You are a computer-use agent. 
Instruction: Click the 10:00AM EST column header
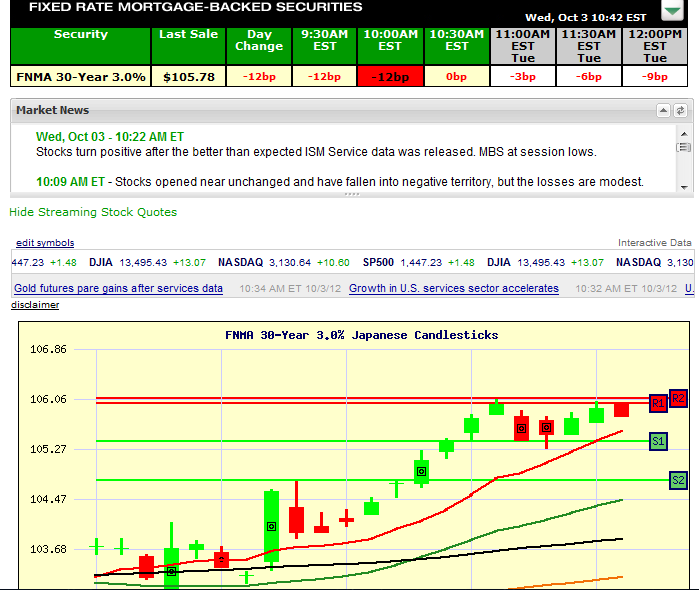pos(391,46)
